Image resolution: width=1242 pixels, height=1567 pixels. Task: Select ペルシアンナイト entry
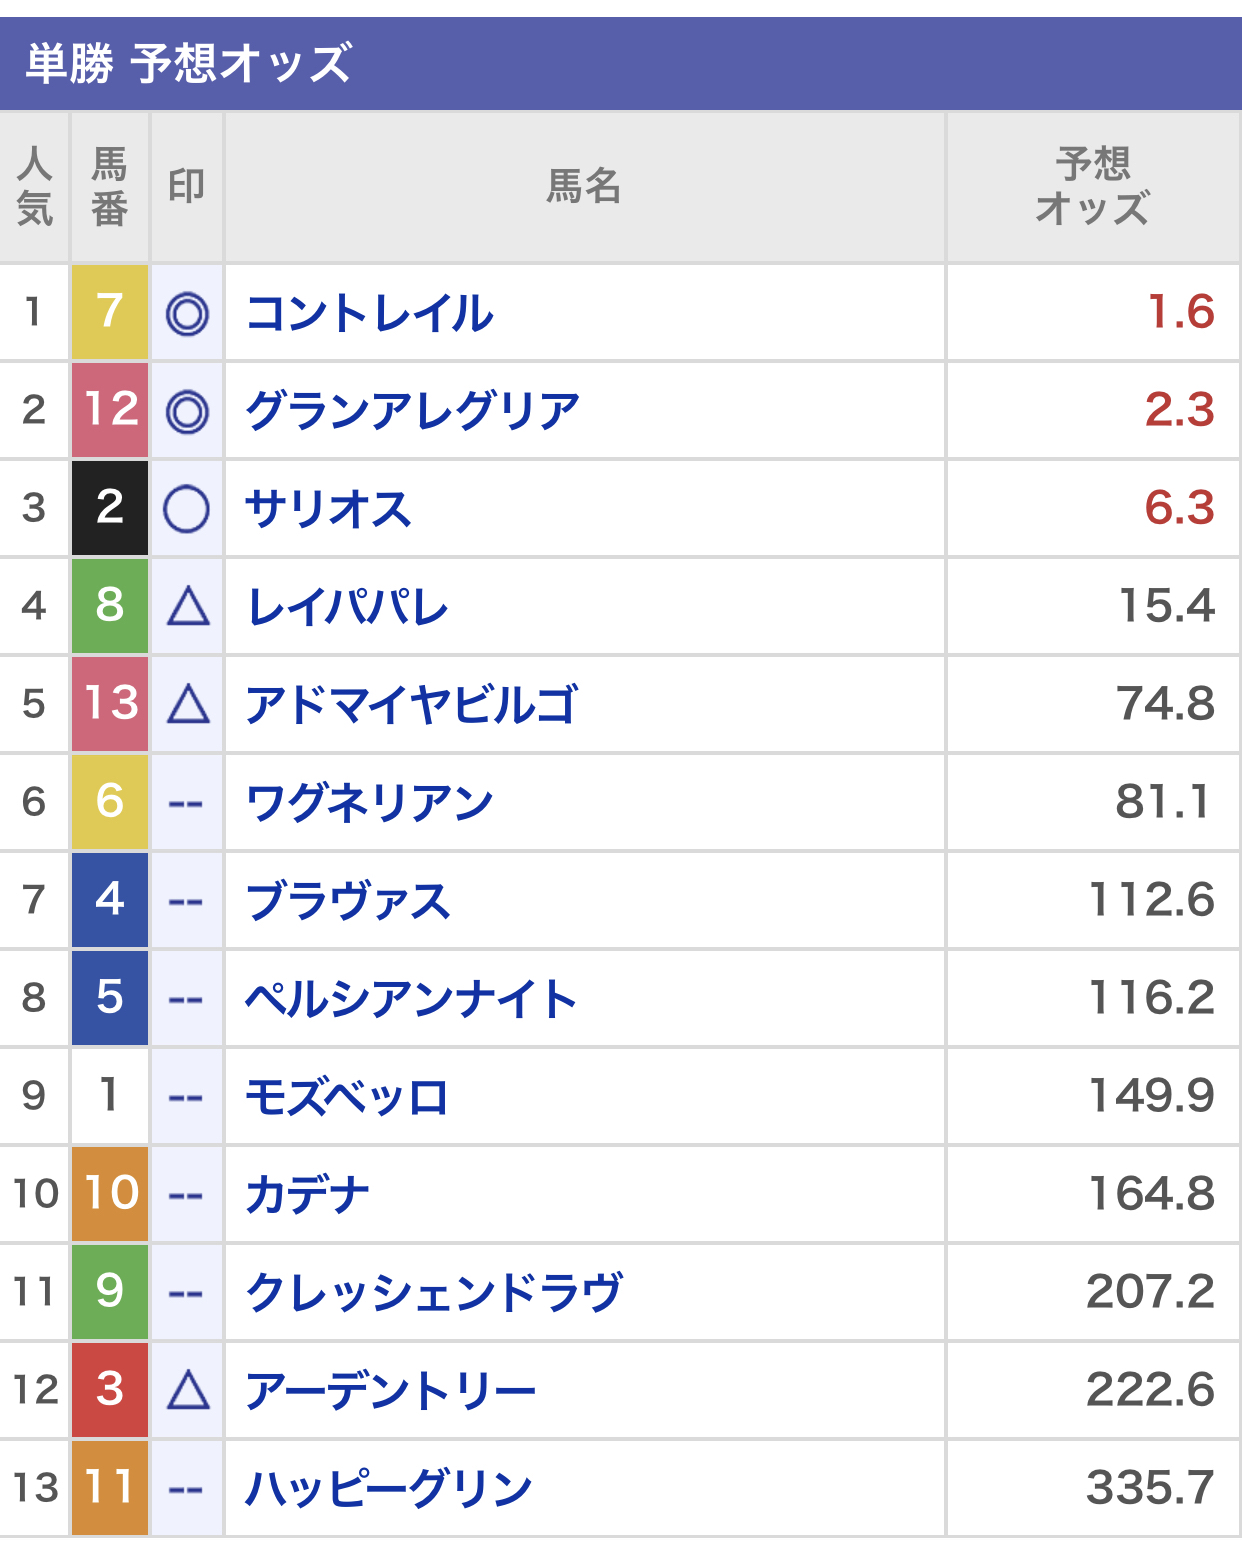(411, 999)
